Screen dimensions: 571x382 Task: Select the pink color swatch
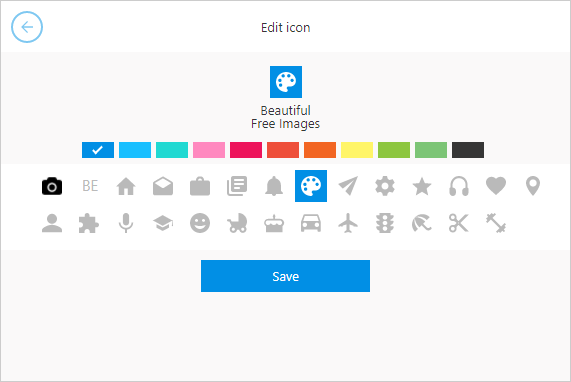tap(209, 150)
